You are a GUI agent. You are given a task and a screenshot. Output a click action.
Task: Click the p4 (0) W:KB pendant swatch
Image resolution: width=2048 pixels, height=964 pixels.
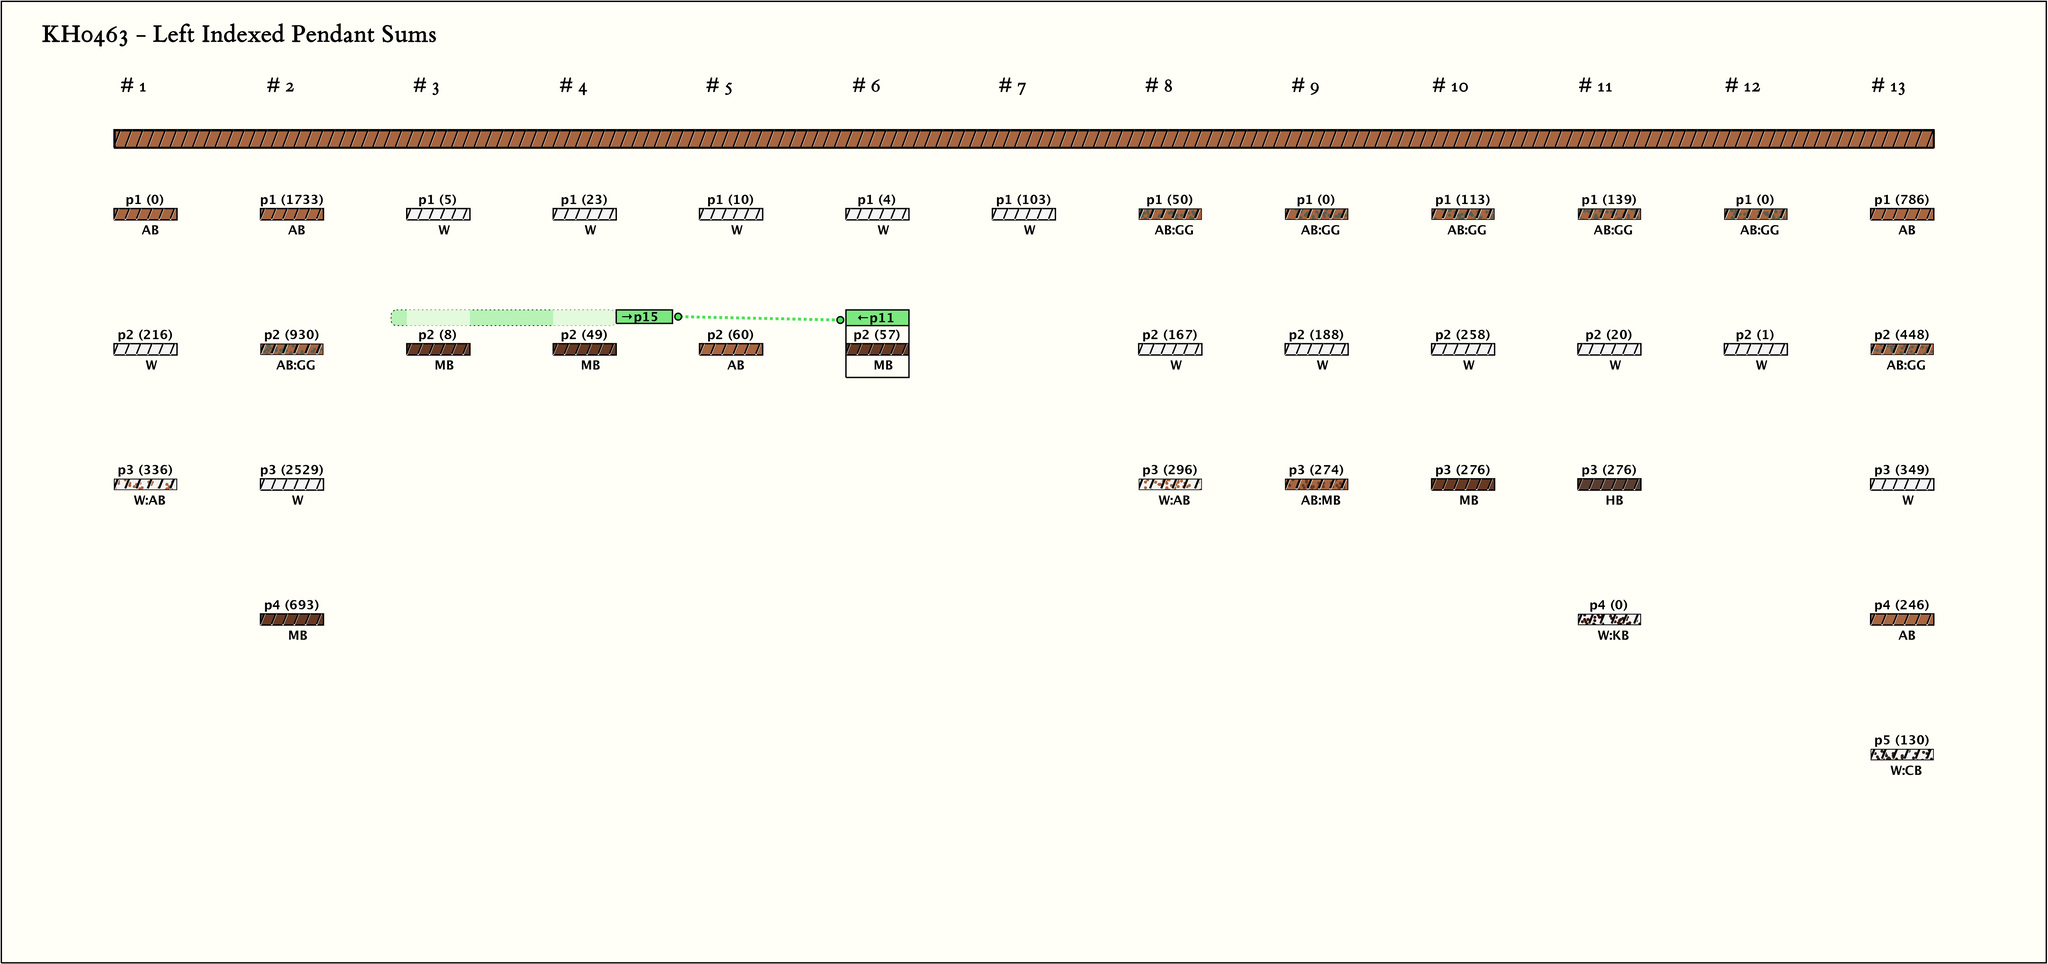point(1609,620)
